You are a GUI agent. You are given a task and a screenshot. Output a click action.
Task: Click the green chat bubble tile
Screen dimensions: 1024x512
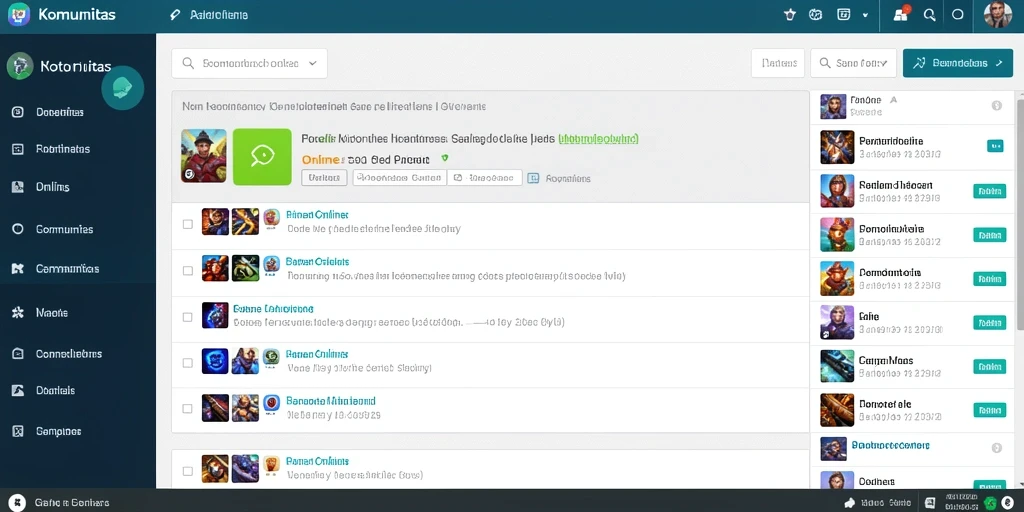(x=262, y=157)
